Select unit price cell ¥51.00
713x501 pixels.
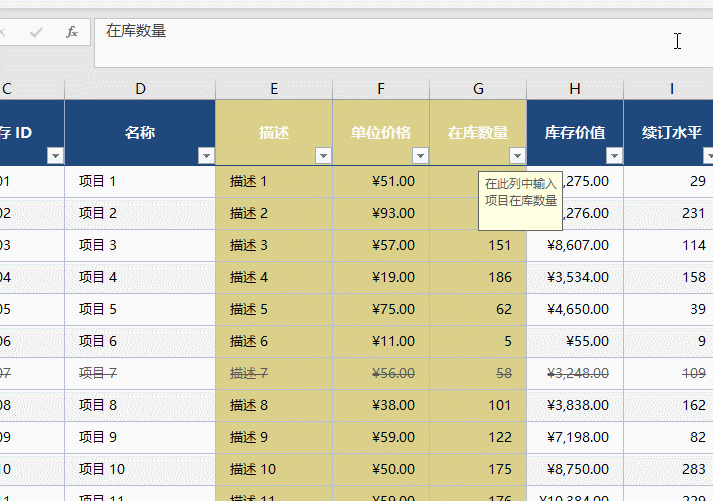pos(381,181)
